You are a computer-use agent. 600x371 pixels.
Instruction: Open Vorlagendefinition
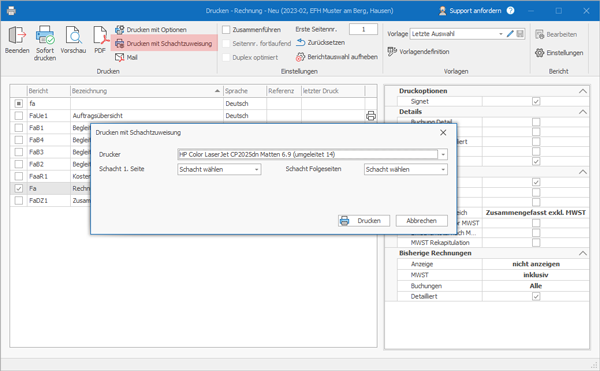pyautogui.click(x=418, y=51)
